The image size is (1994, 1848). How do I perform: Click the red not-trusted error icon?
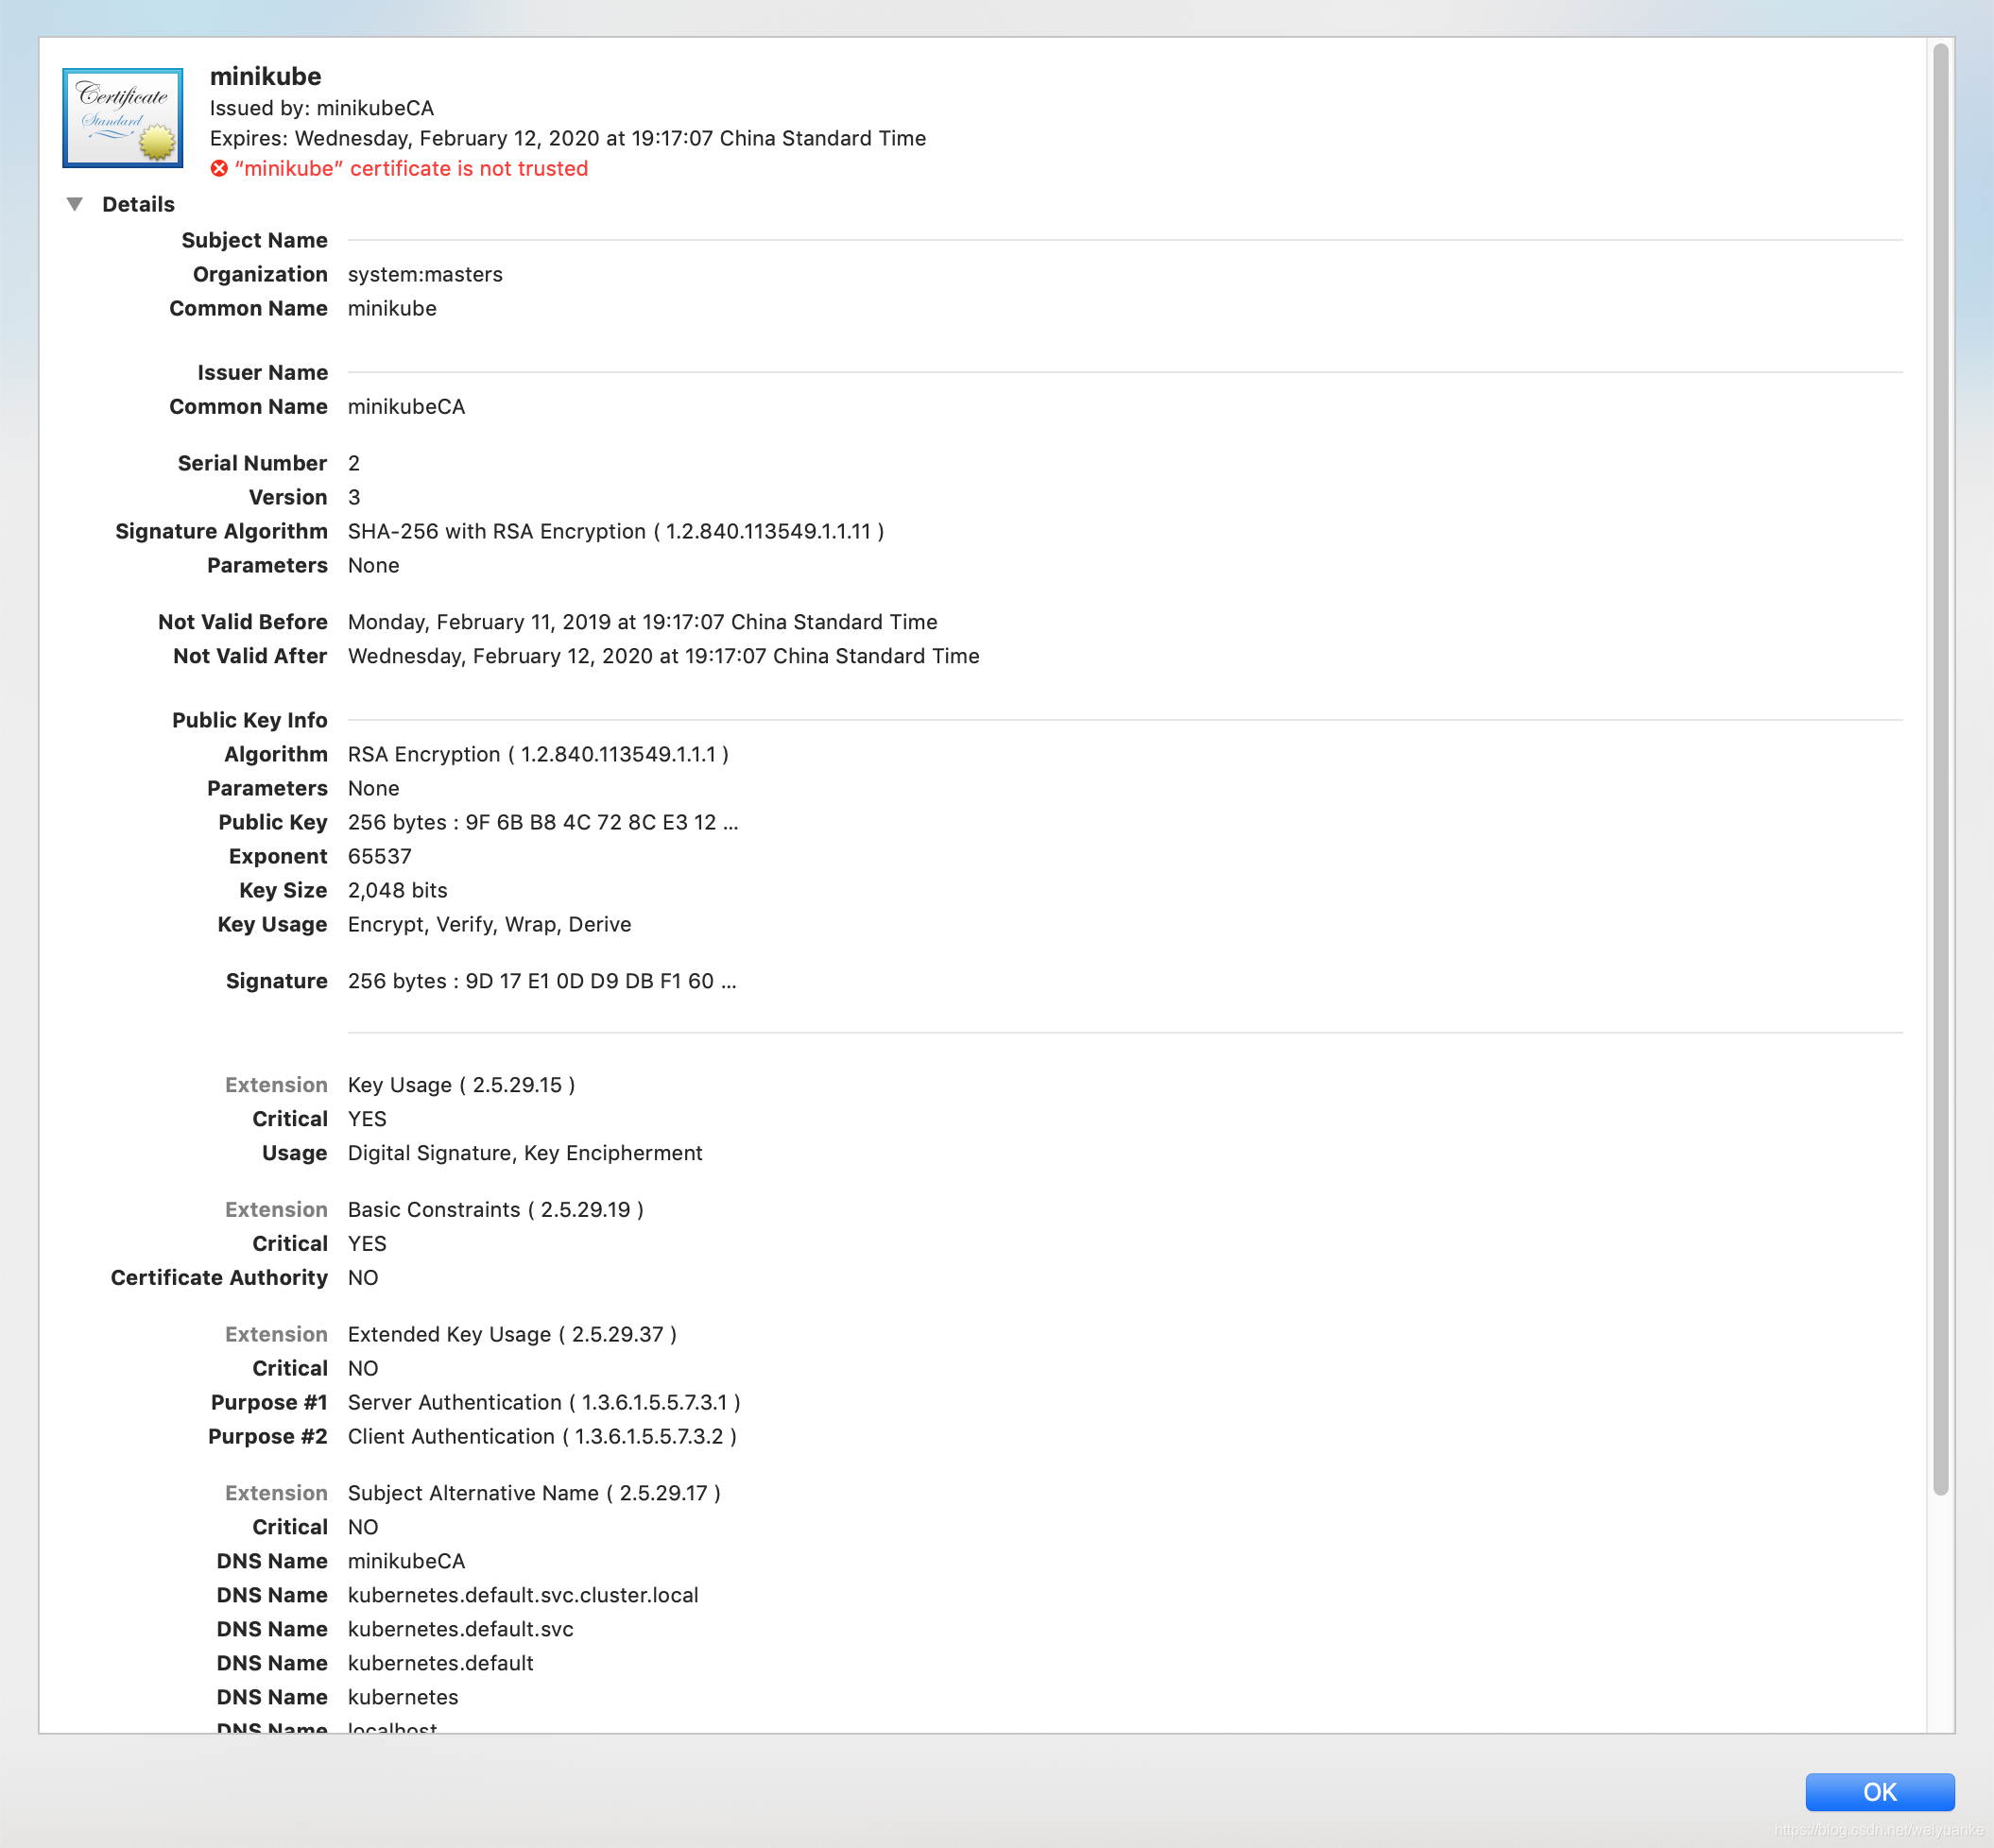[219, 169]
